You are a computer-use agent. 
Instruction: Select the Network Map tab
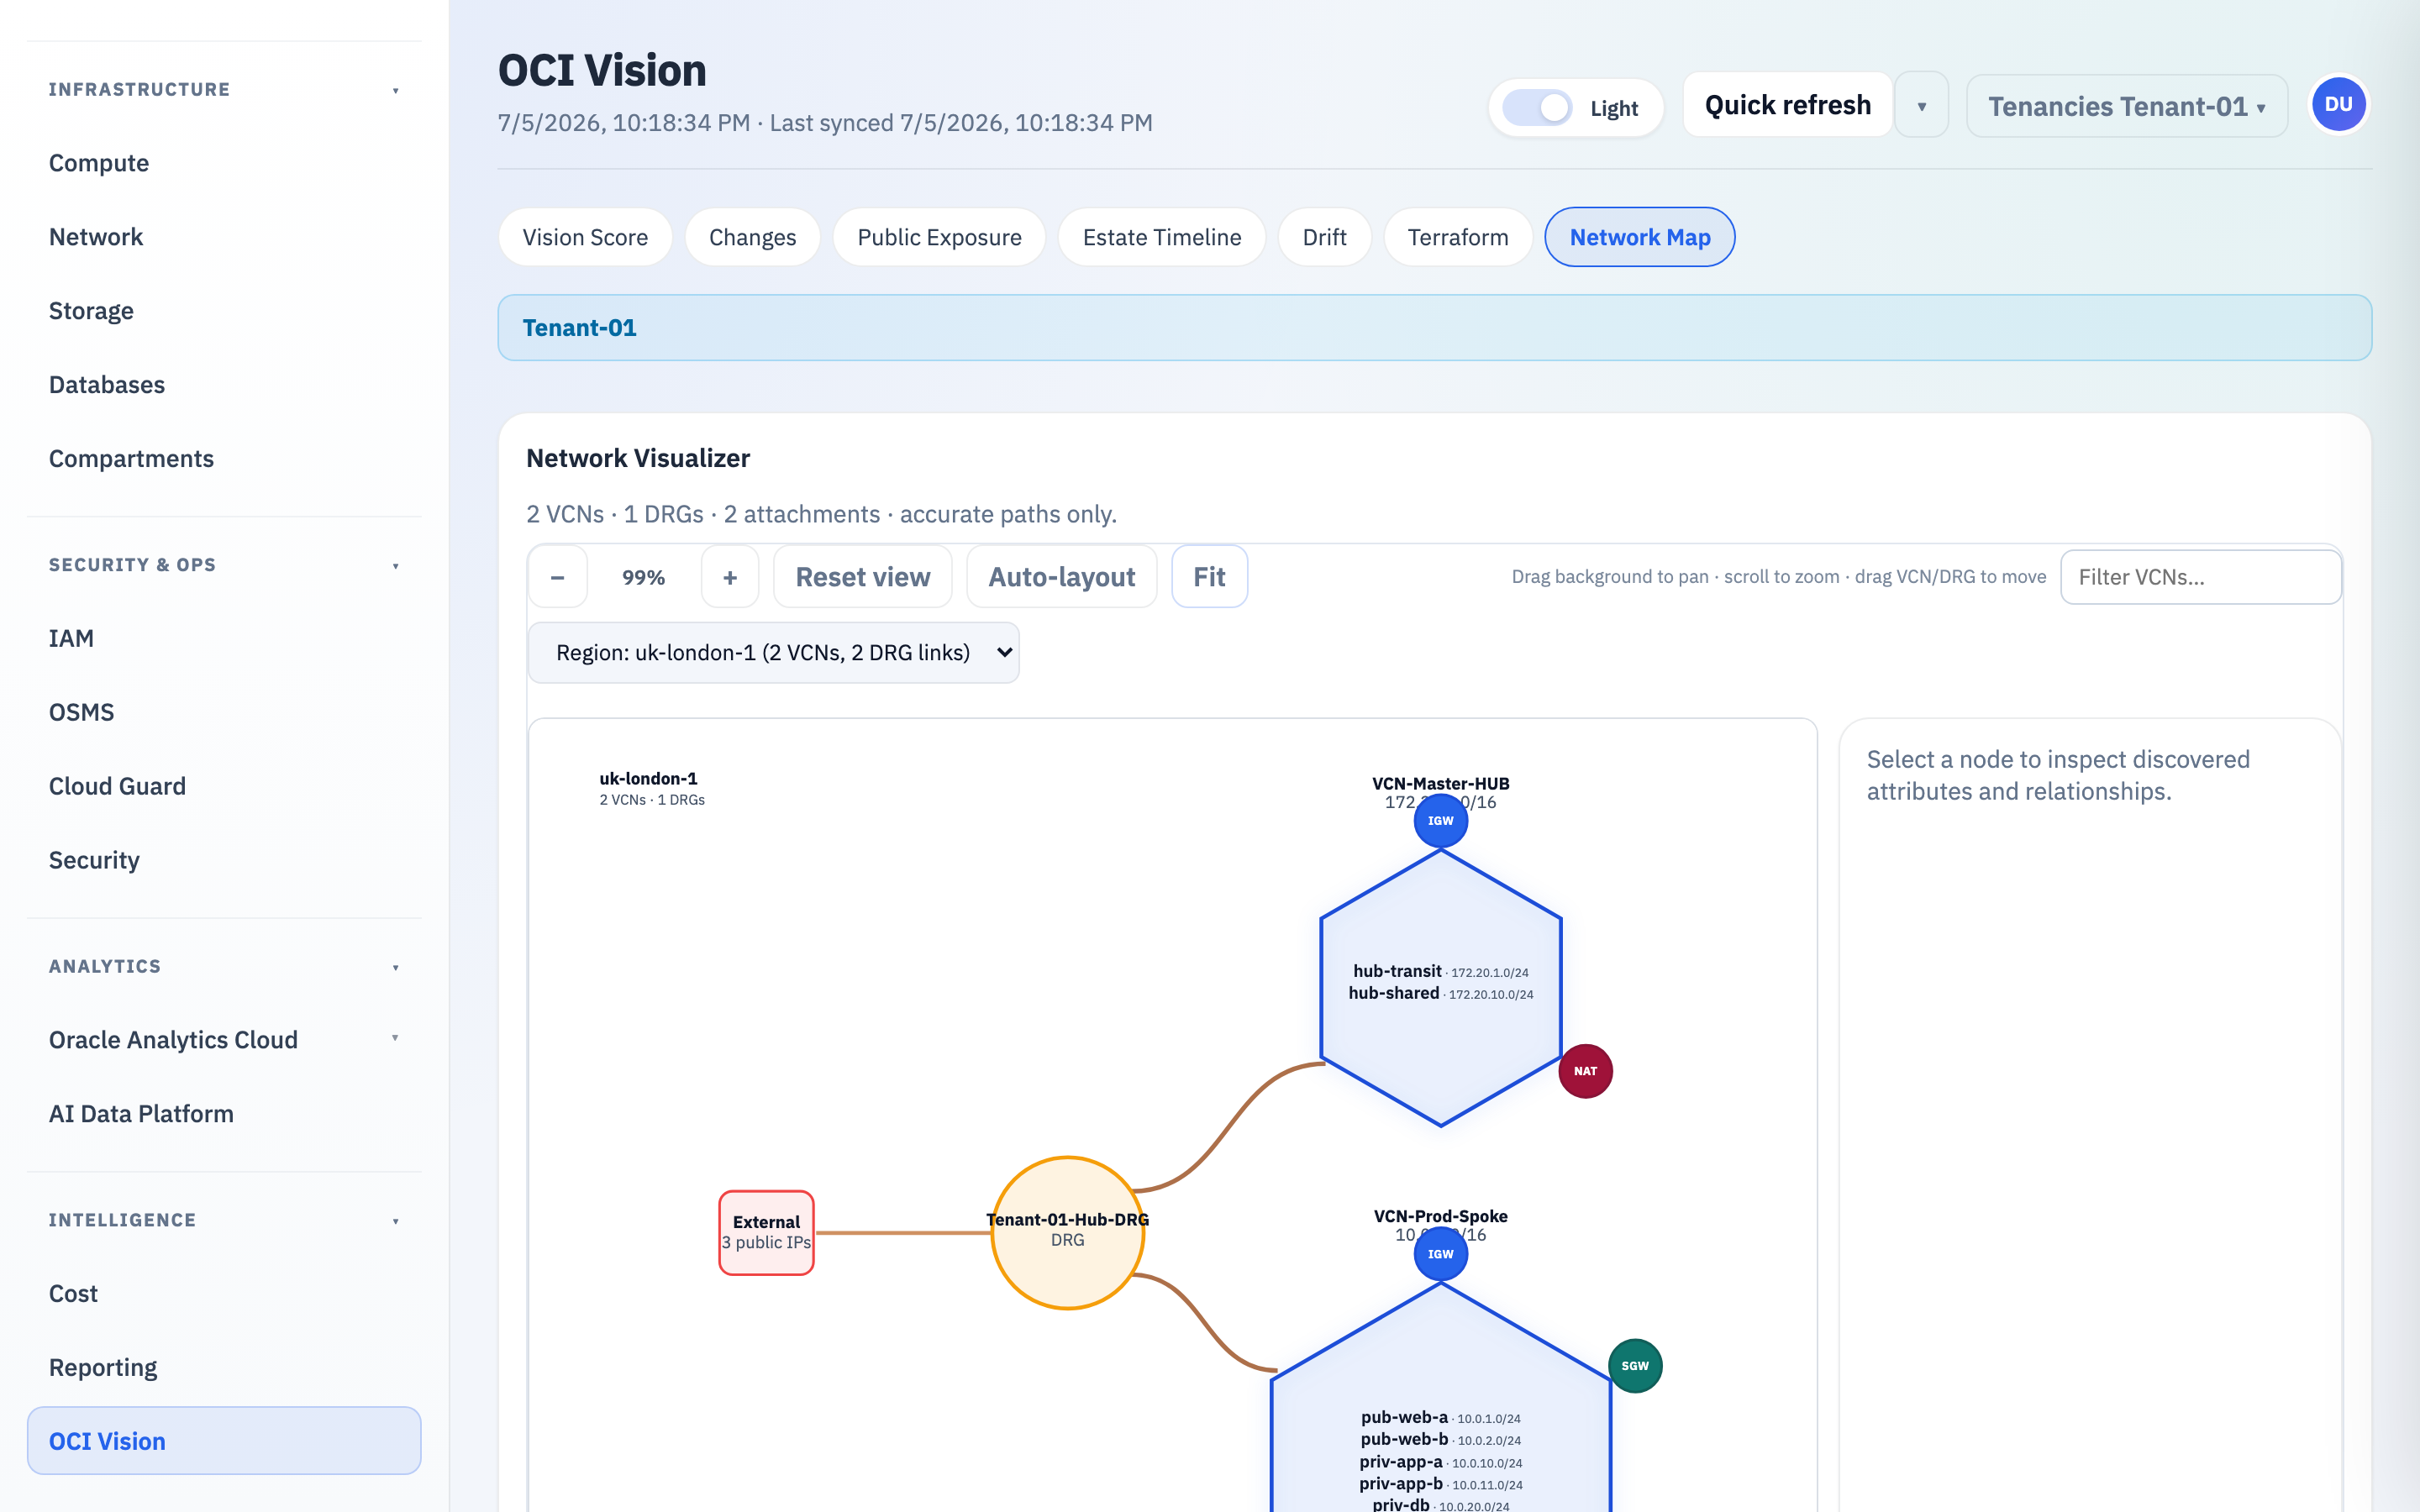tap(1640, 237)
